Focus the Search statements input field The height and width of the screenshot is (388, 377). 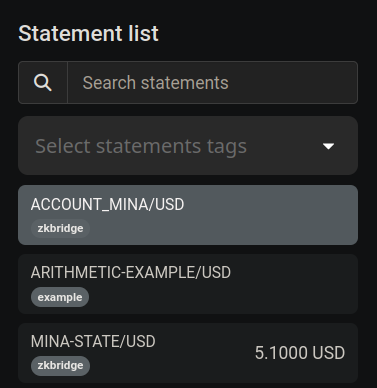pyautogui.click(x=213, y=82)
